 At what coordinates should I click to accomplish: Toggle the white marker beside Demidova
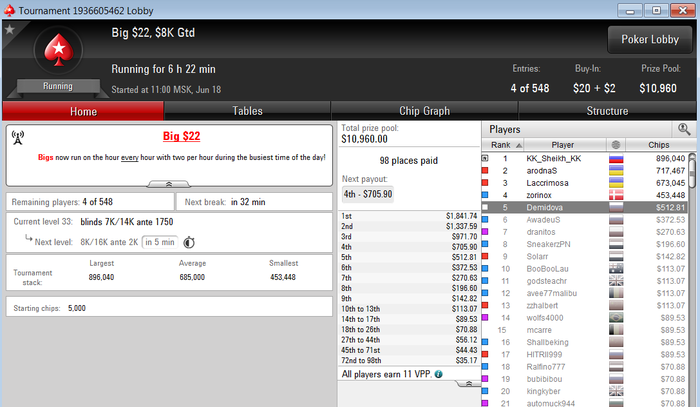tap(485, 207)
